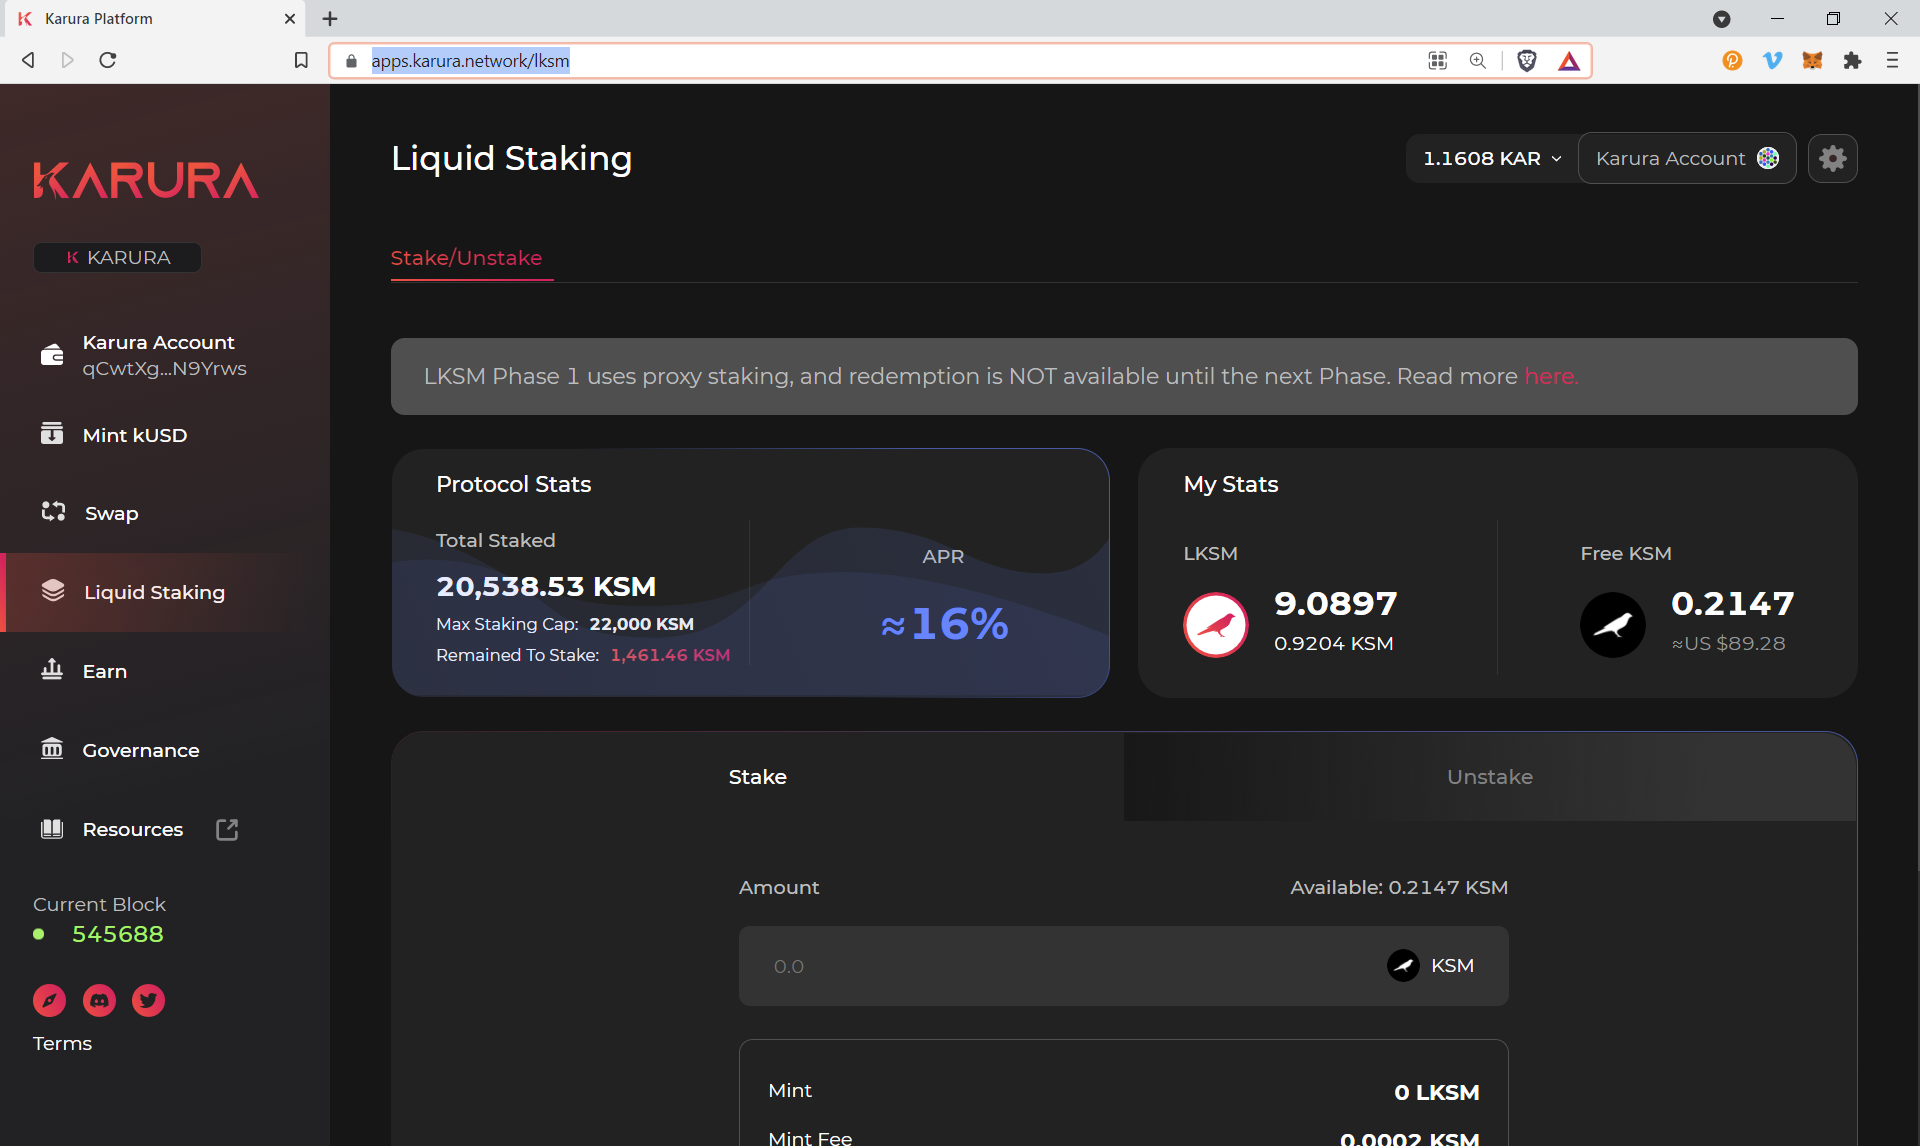Open the MetaMask fox extension

1812,60
